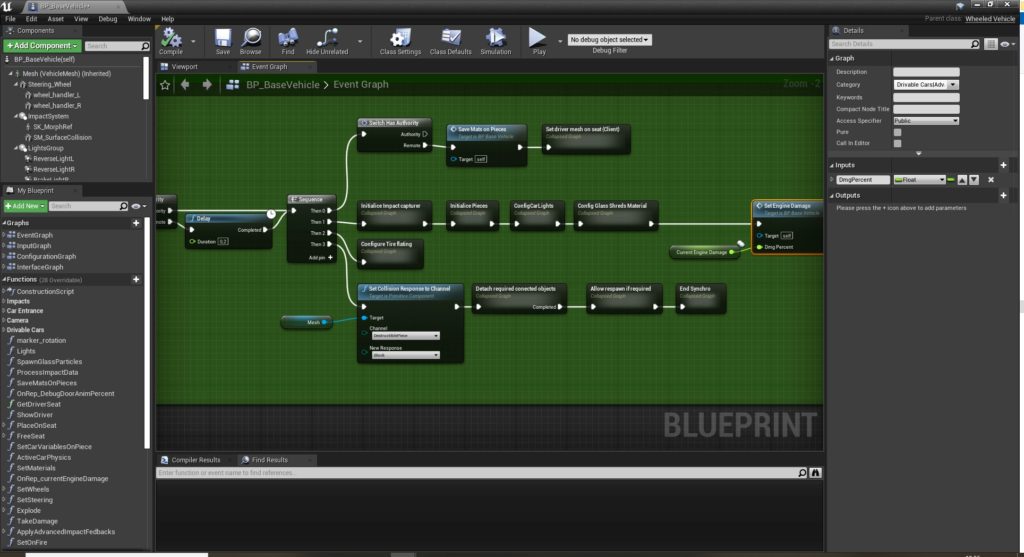Add a new input parameter
The width and height of the screenshot is (1024, 557).
pos(1003,165)
